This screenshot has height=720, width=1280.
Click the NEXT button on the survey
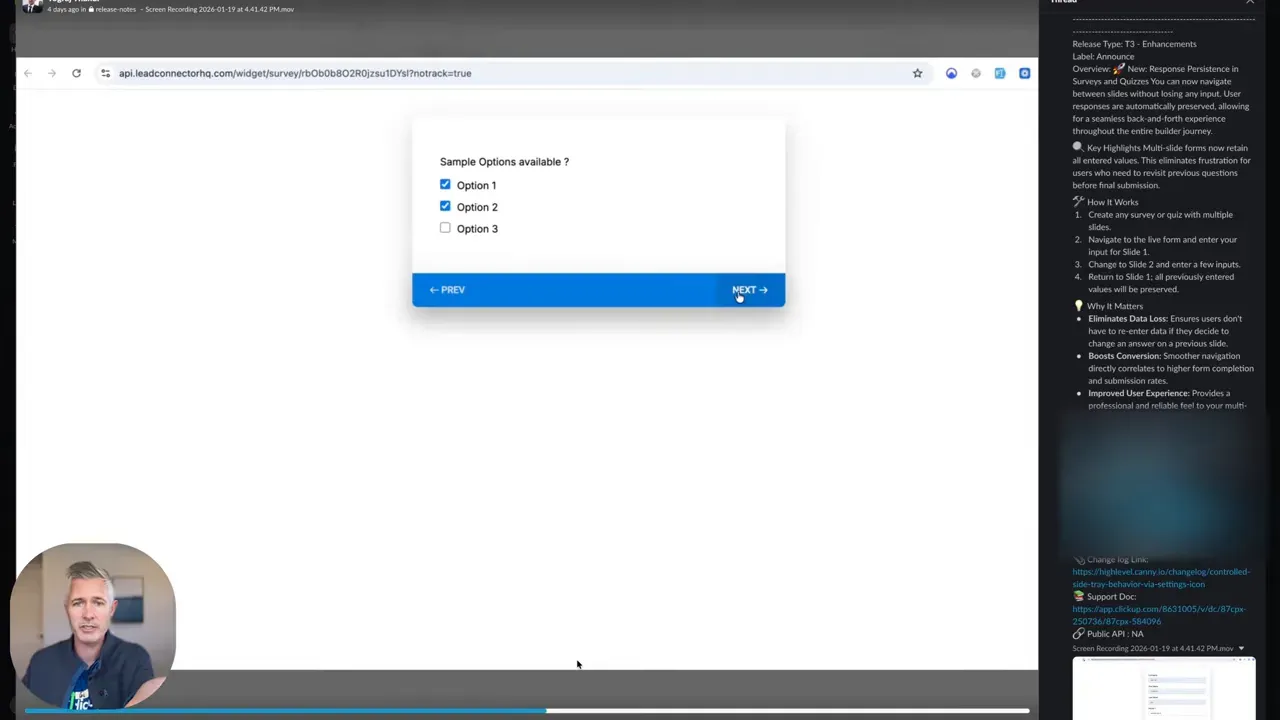[x=749, y=289]
